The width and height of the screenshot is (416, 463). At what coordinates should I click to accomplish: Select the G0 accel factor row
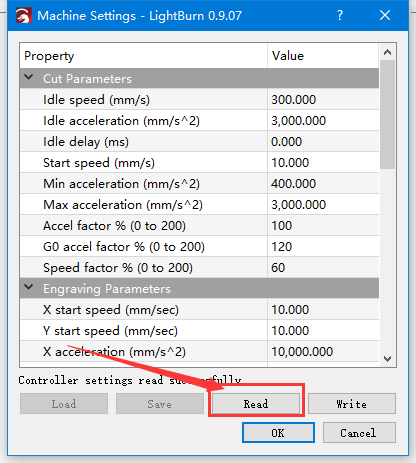point(199,246)
